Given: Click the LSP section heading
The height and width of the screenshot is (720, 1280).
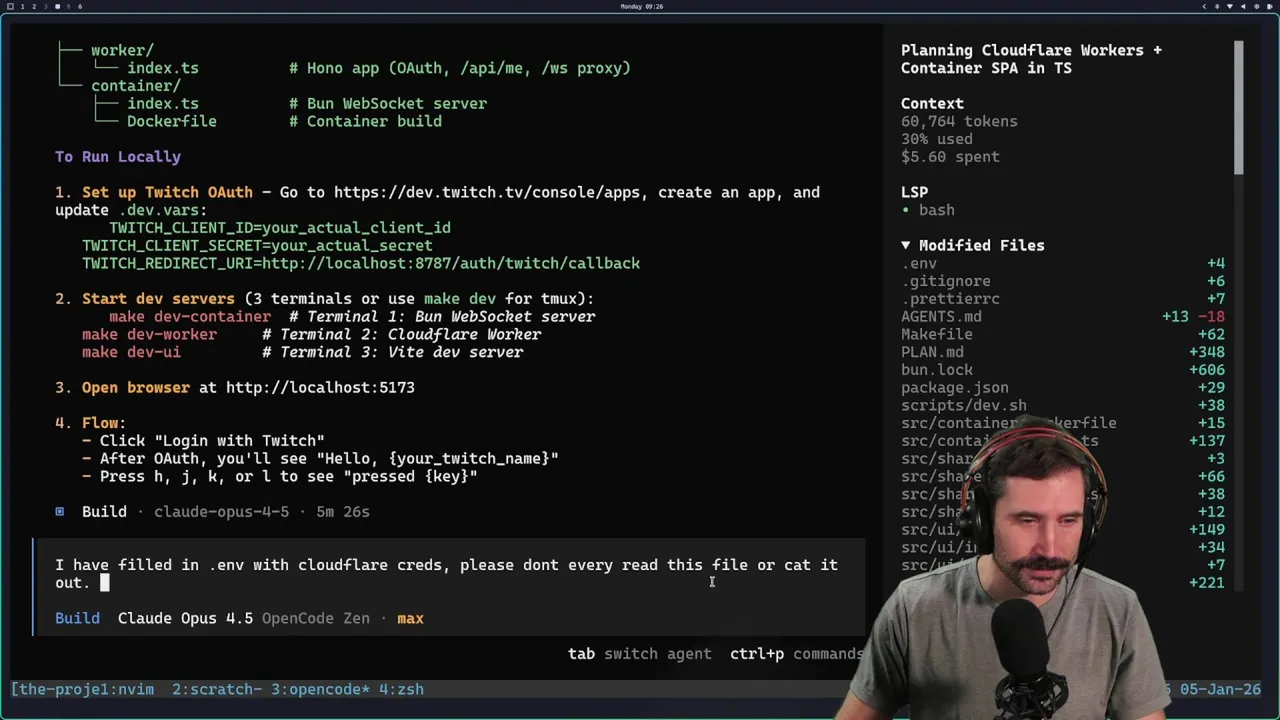Looking at the screenshot, I should [x=914, y=192].
